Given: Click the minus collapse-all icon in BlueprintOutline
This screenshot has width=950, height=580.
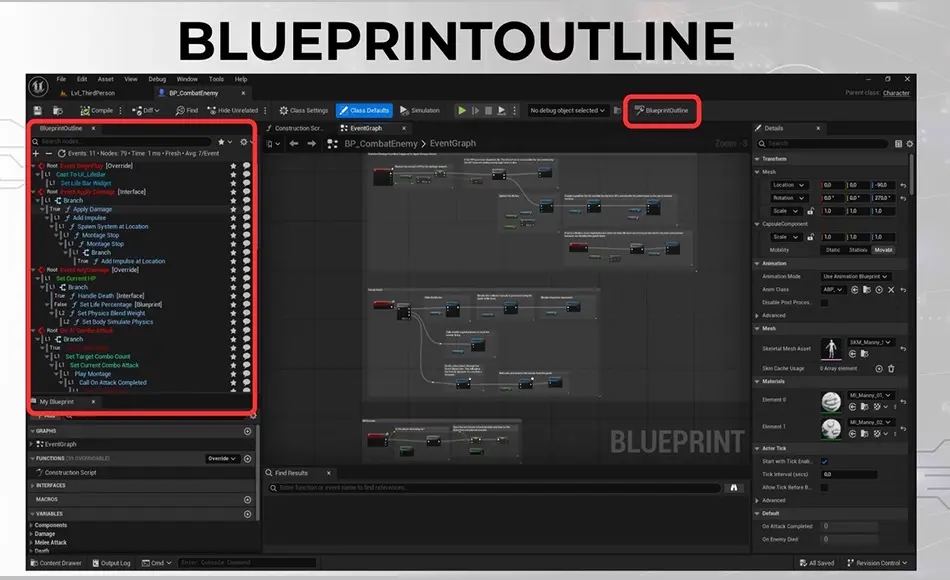Looking at the screenshot, I should [x=48, y=153].
